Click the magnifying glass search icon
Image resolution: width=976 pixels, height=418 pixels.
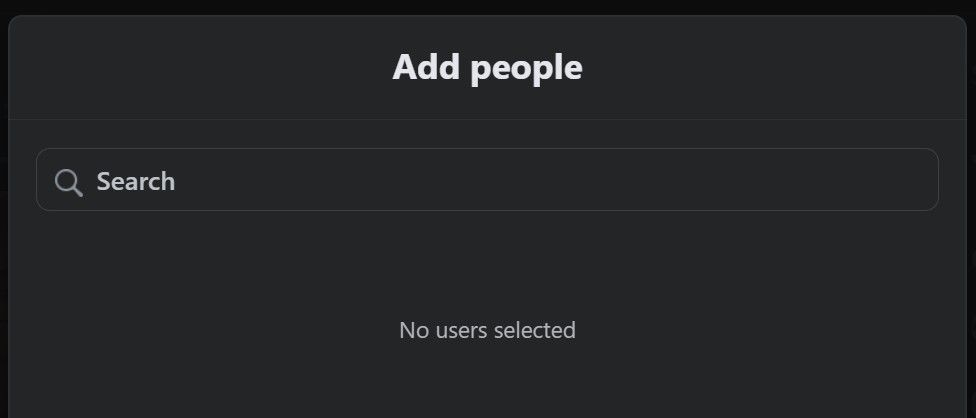coord(68,182)
